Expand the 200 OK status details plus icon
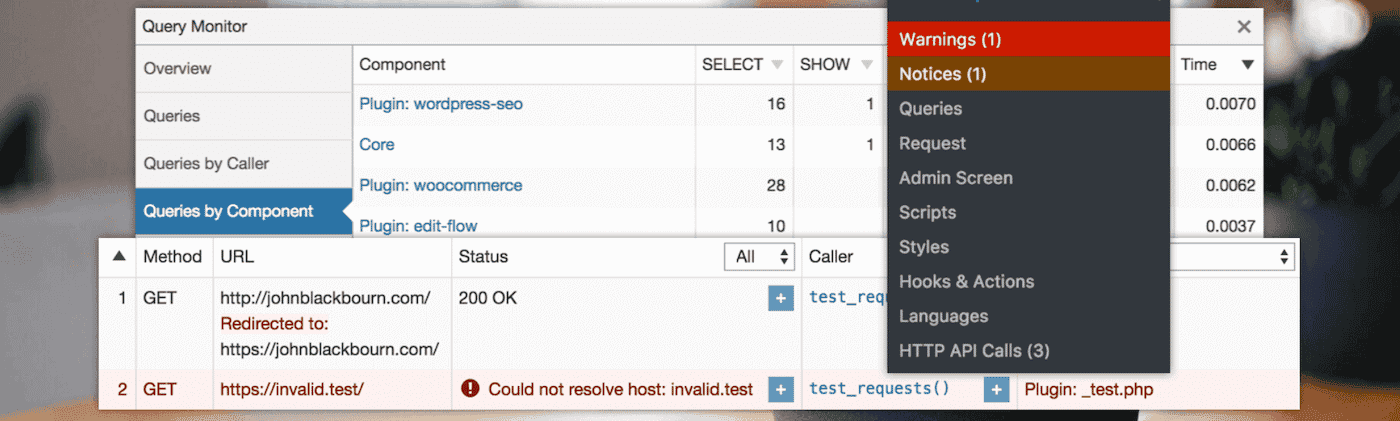This screenshot has width=1400, height=421. [x=781, y=298]
